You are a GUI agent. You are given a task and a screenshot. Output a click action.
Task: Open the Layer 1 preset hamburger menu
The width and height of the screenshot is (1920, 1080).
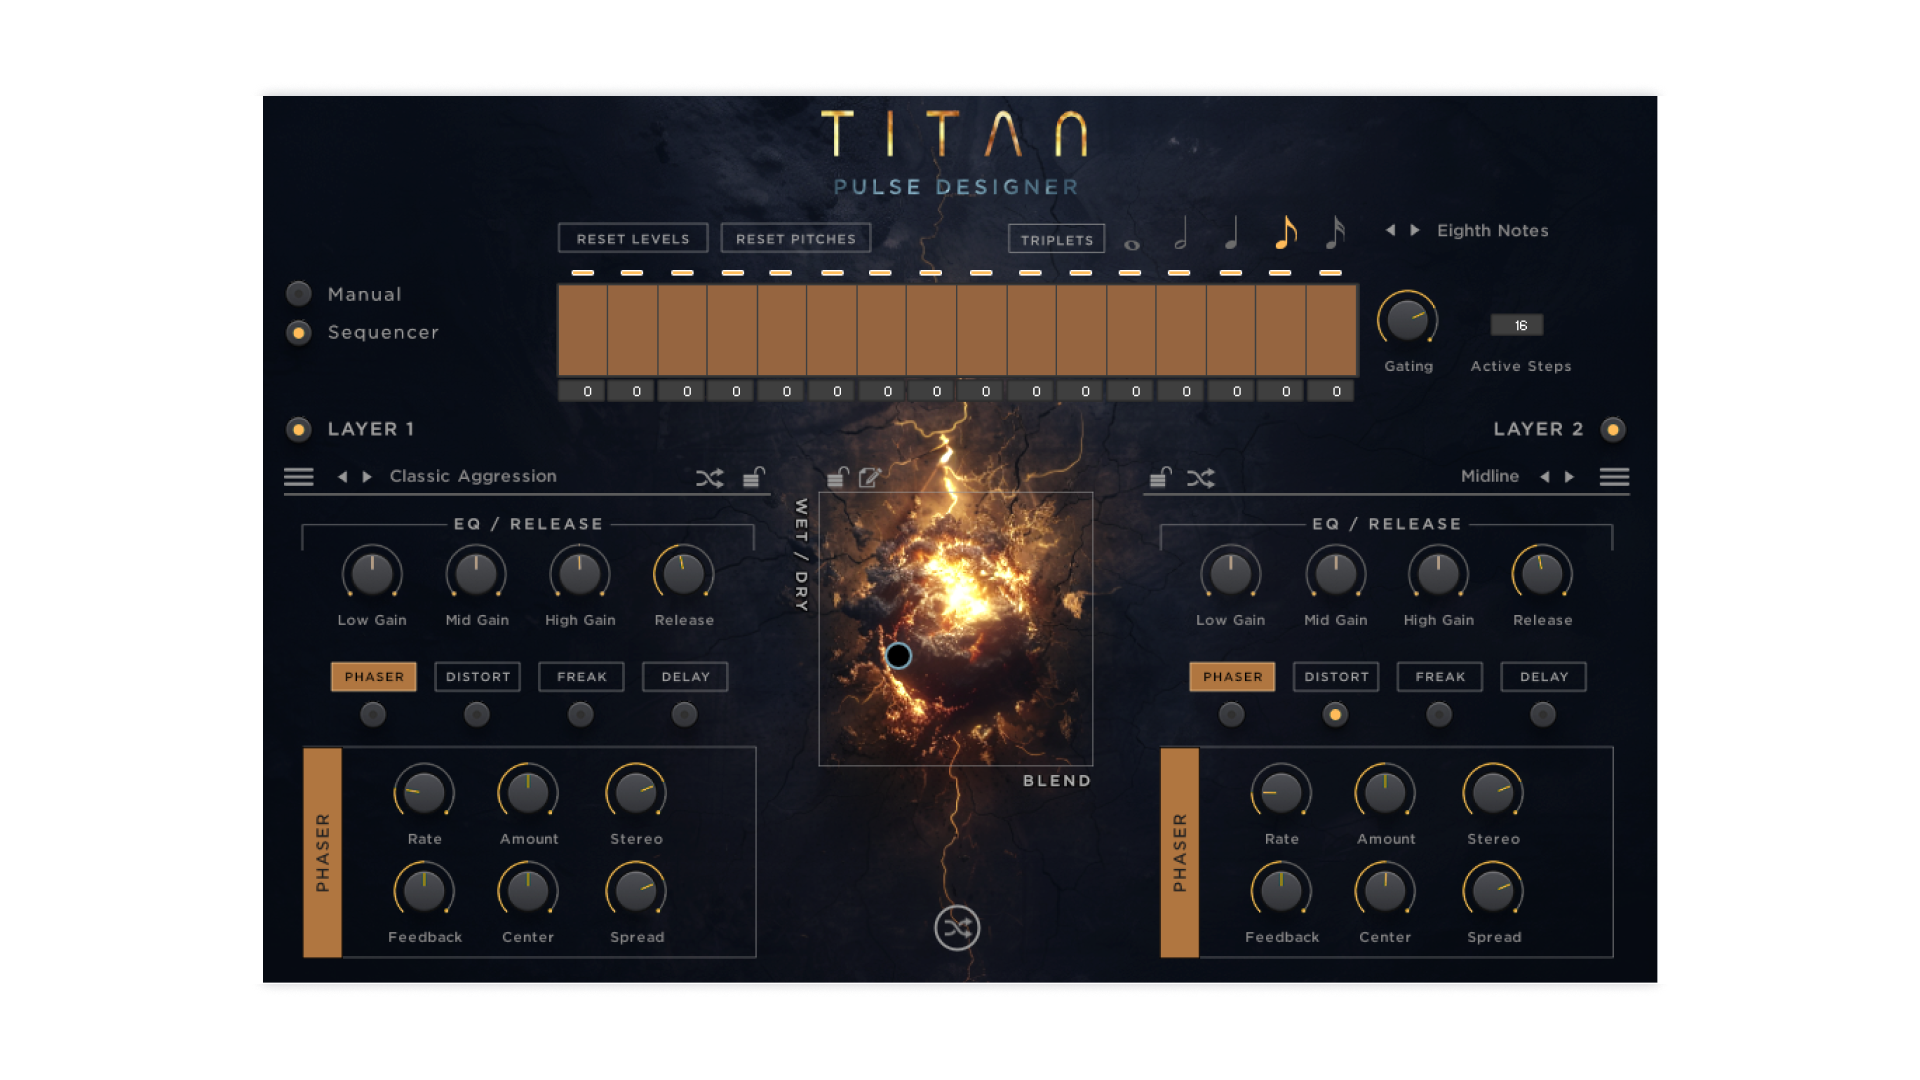(x=298, y=477)
